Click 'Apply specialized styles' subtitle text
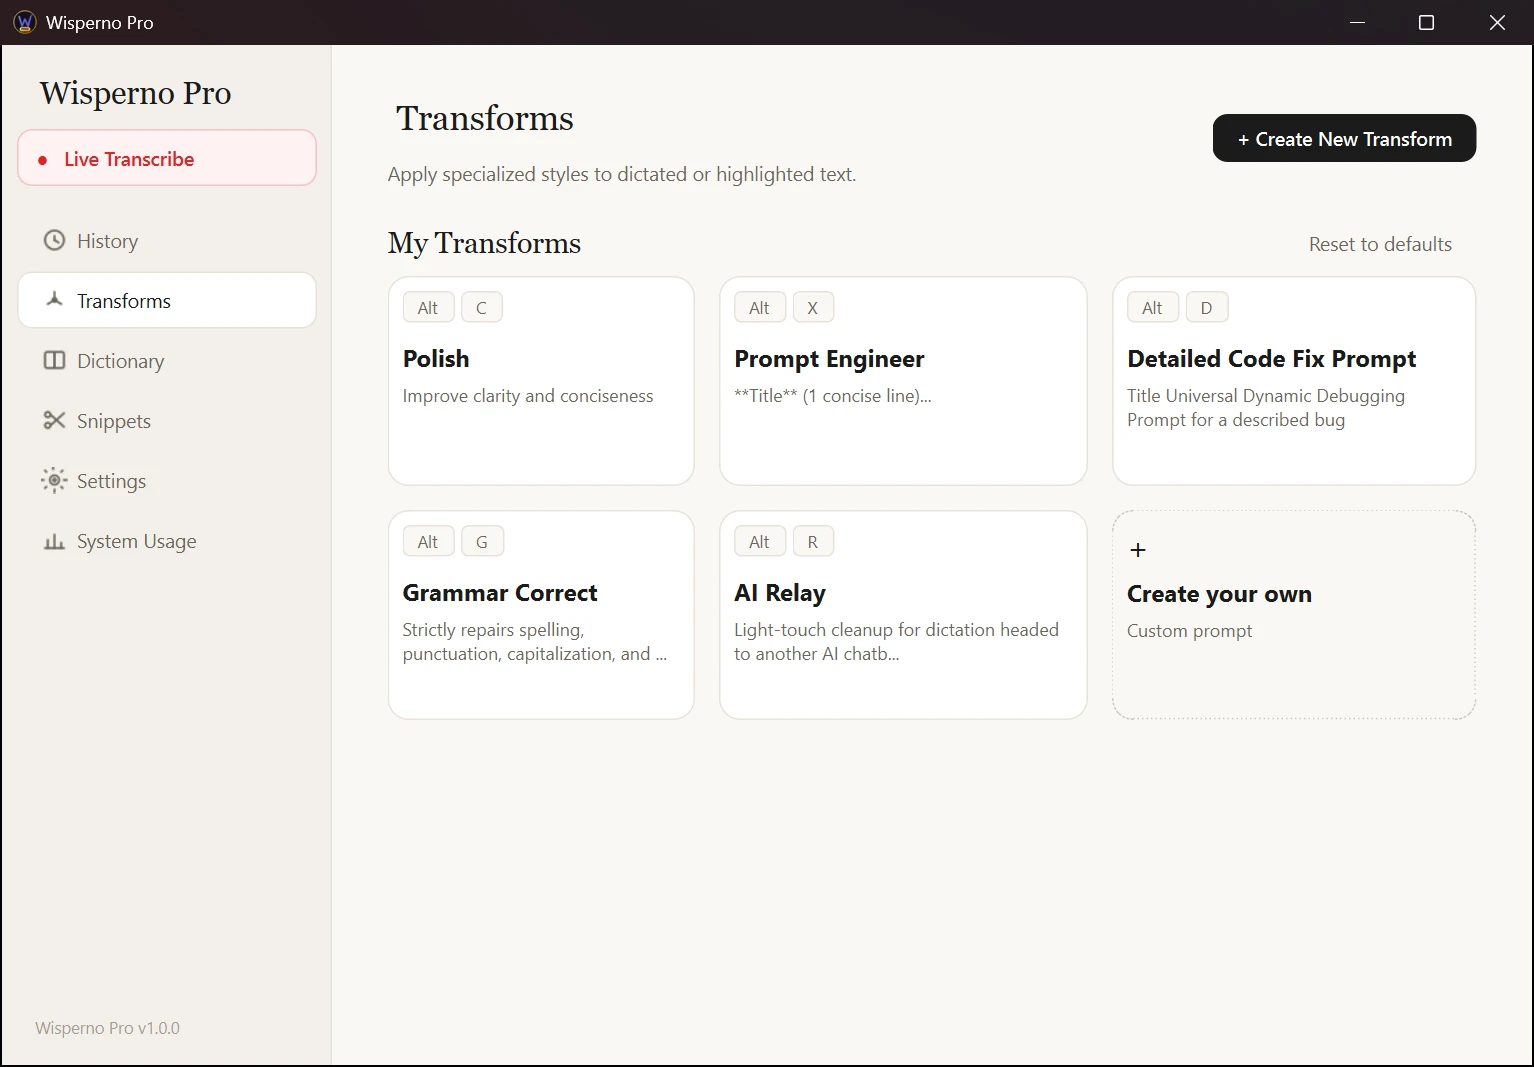This screenshot has width=1534, height=1067. tap(621, 174)
